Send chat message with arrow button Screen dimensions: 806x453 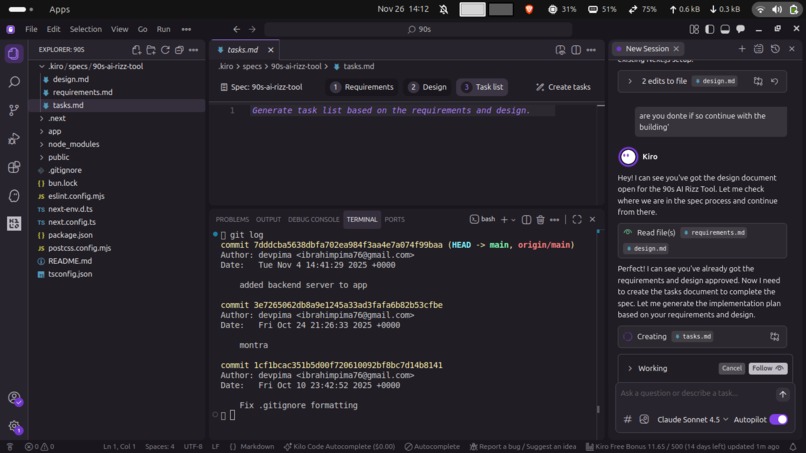[782, 394]
